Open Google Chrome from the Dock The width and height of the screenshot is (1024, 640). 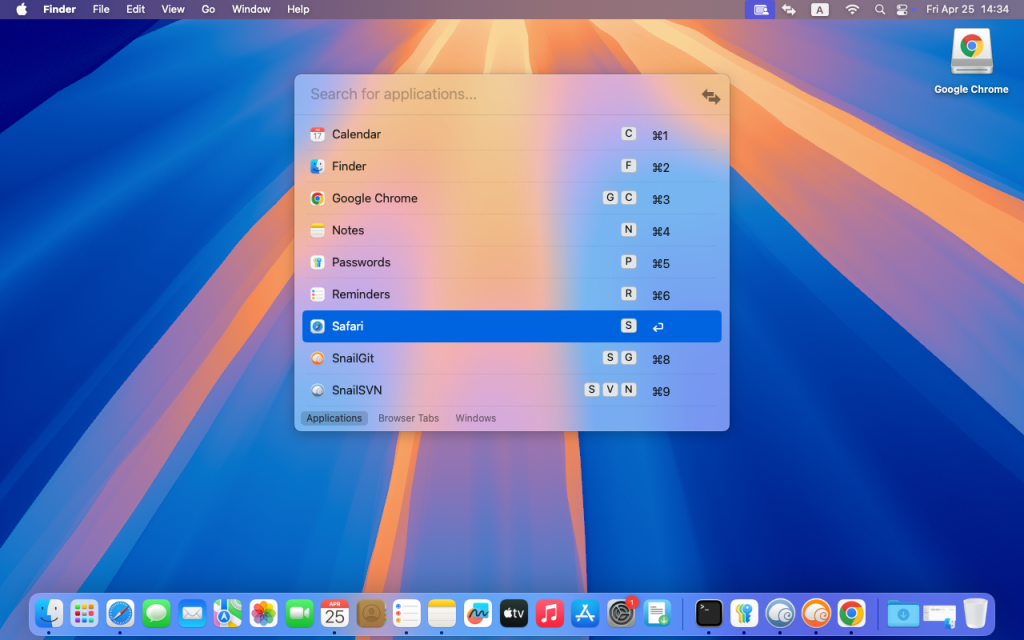pyautogui.click(x=852, y=614)
